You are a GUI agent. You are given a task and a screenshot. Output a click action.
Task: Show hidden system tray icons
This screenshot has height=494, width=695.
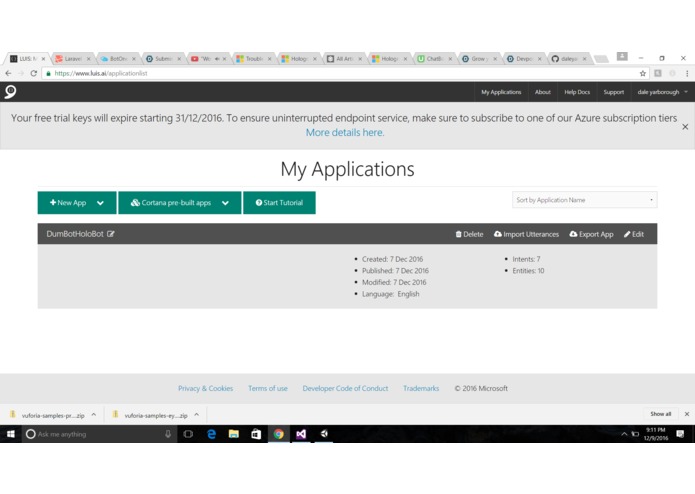coord(624,434)
